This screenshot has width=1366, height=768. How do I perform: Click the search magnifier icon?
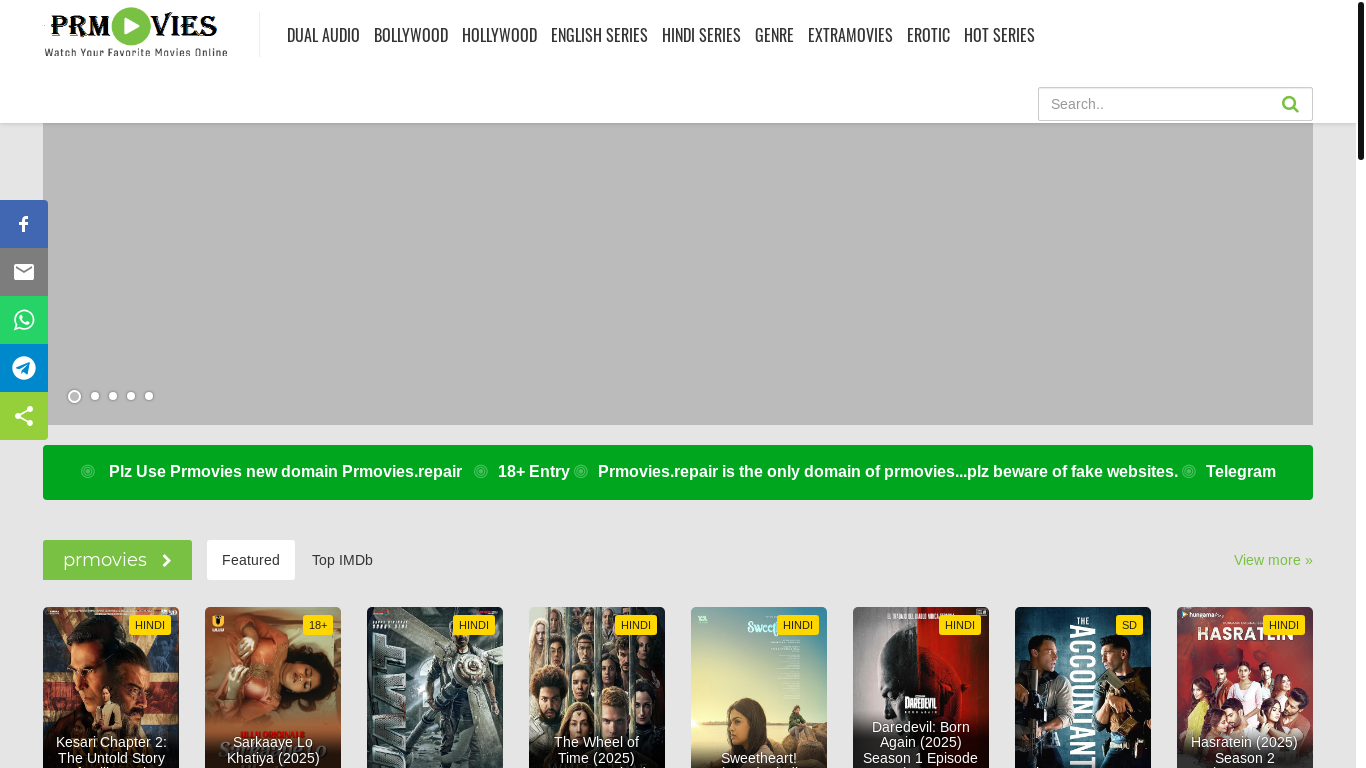[1290, 104]
